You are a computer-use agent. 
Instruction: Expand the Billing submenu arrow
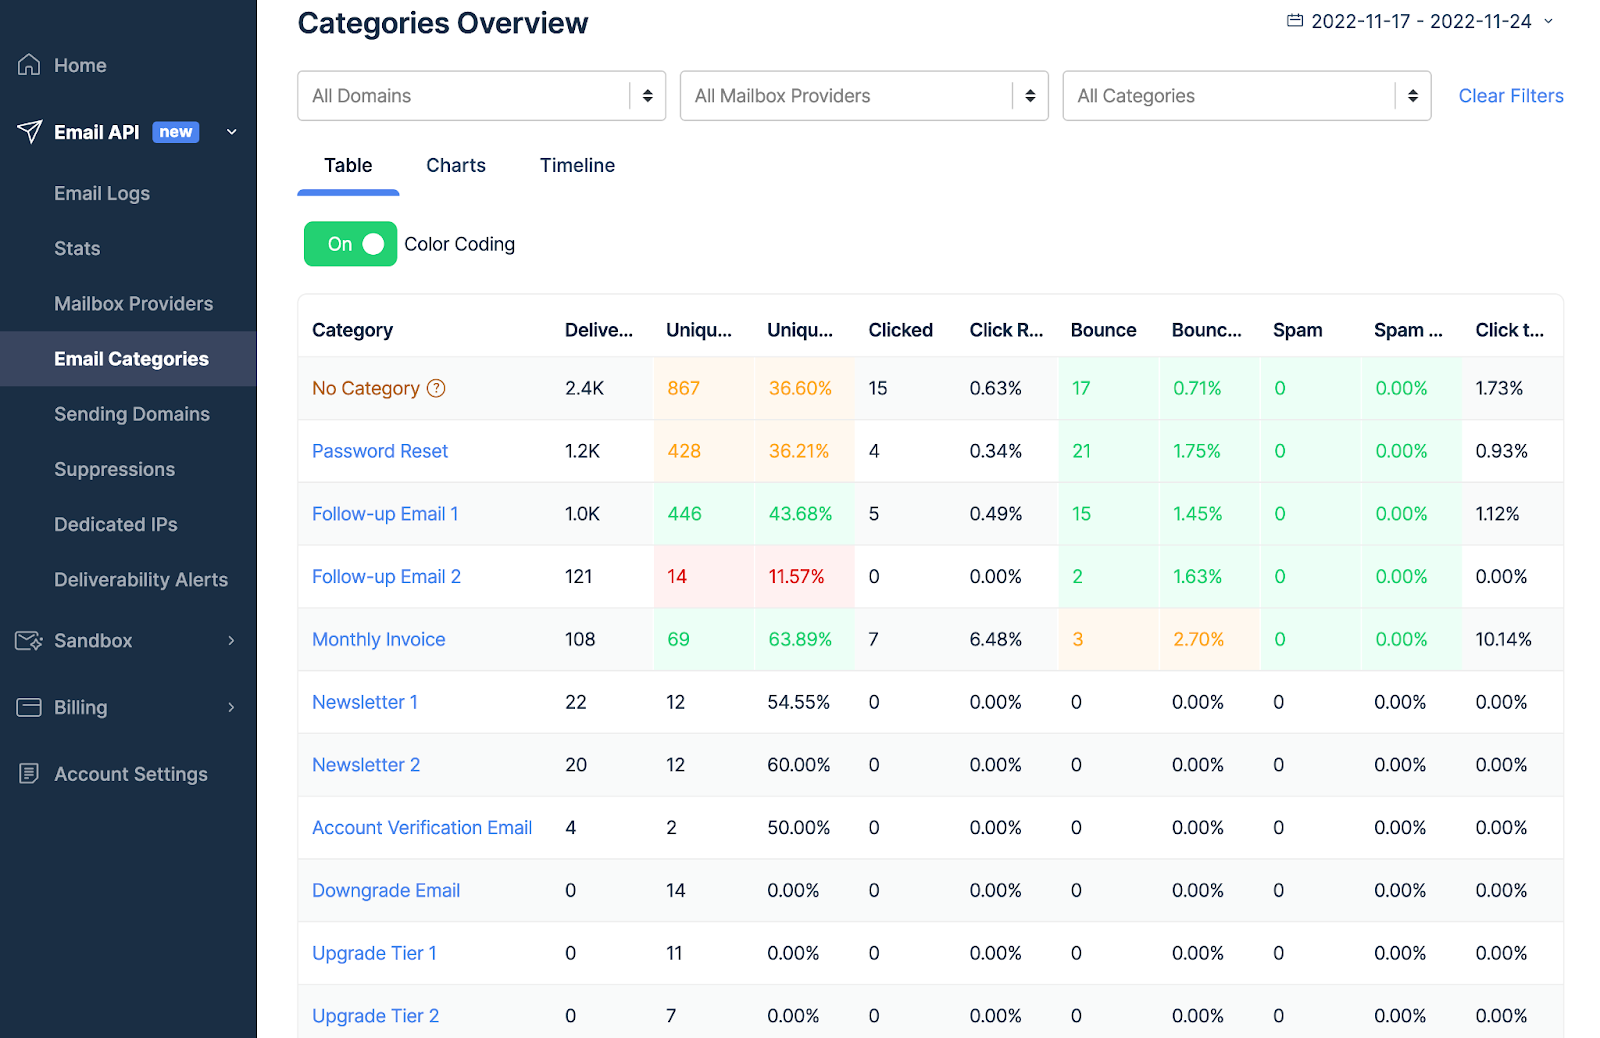(x=232, y=708)
